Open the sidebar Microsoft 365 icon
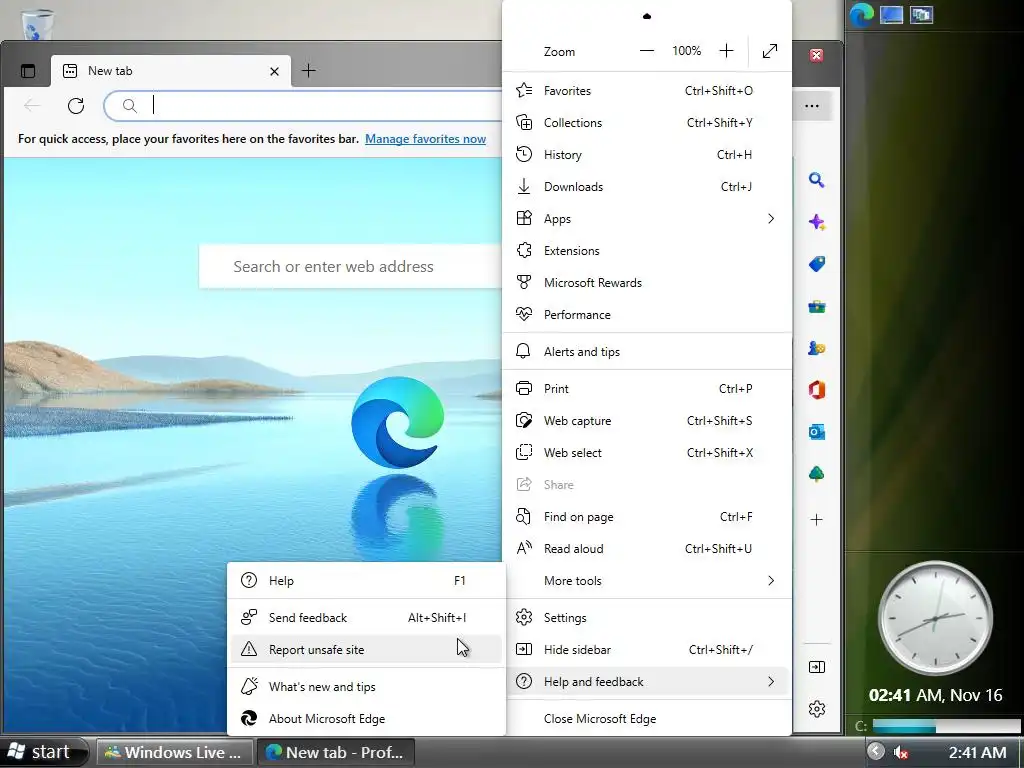The image size is (1024, 768). pyautogui.click(x=816, y=390)
